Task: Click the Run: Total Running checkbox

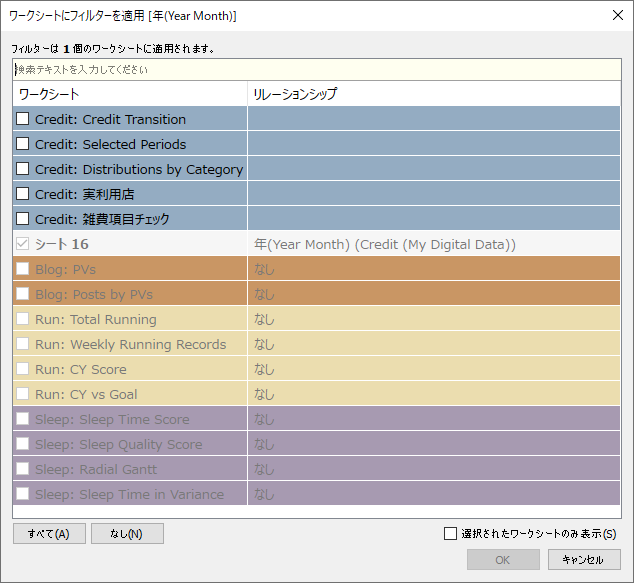Action: point(23,319)
